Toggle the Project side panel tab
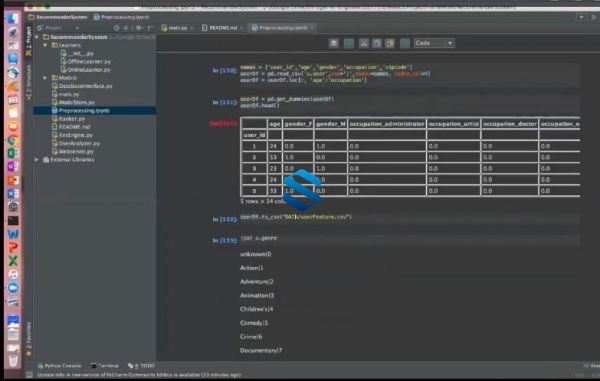The image size is (600, 381). pos(29,40)
